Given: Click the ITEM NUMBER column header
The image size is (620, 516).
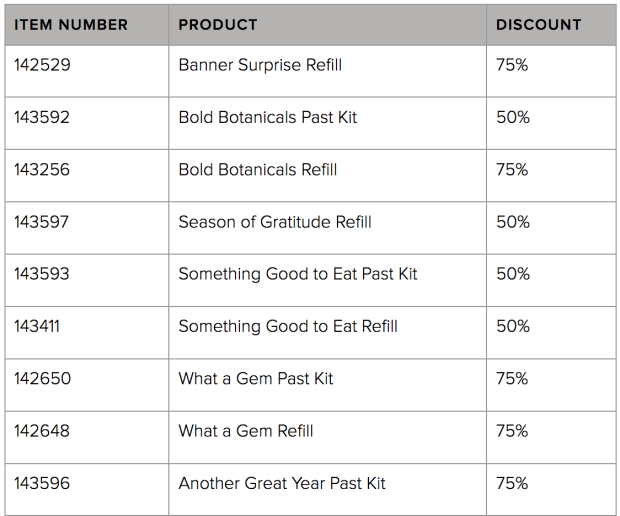Looking at the screenshot, I should [x=71, y=25].
